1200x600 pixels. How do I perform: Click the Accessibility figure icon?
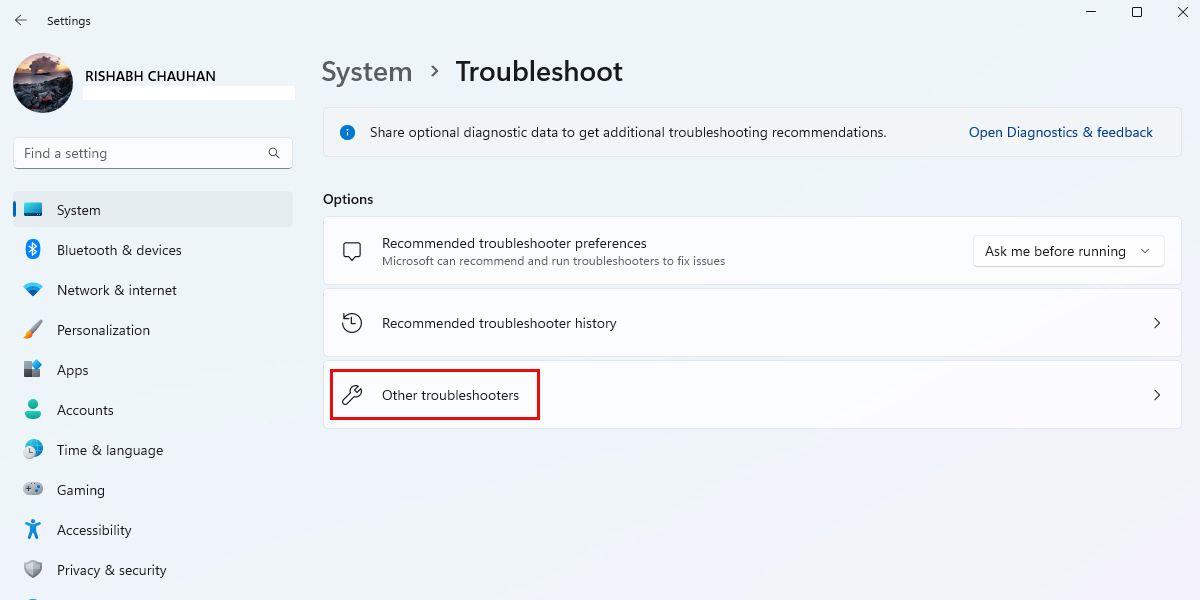pyautogui.click(x=33, y=530)
